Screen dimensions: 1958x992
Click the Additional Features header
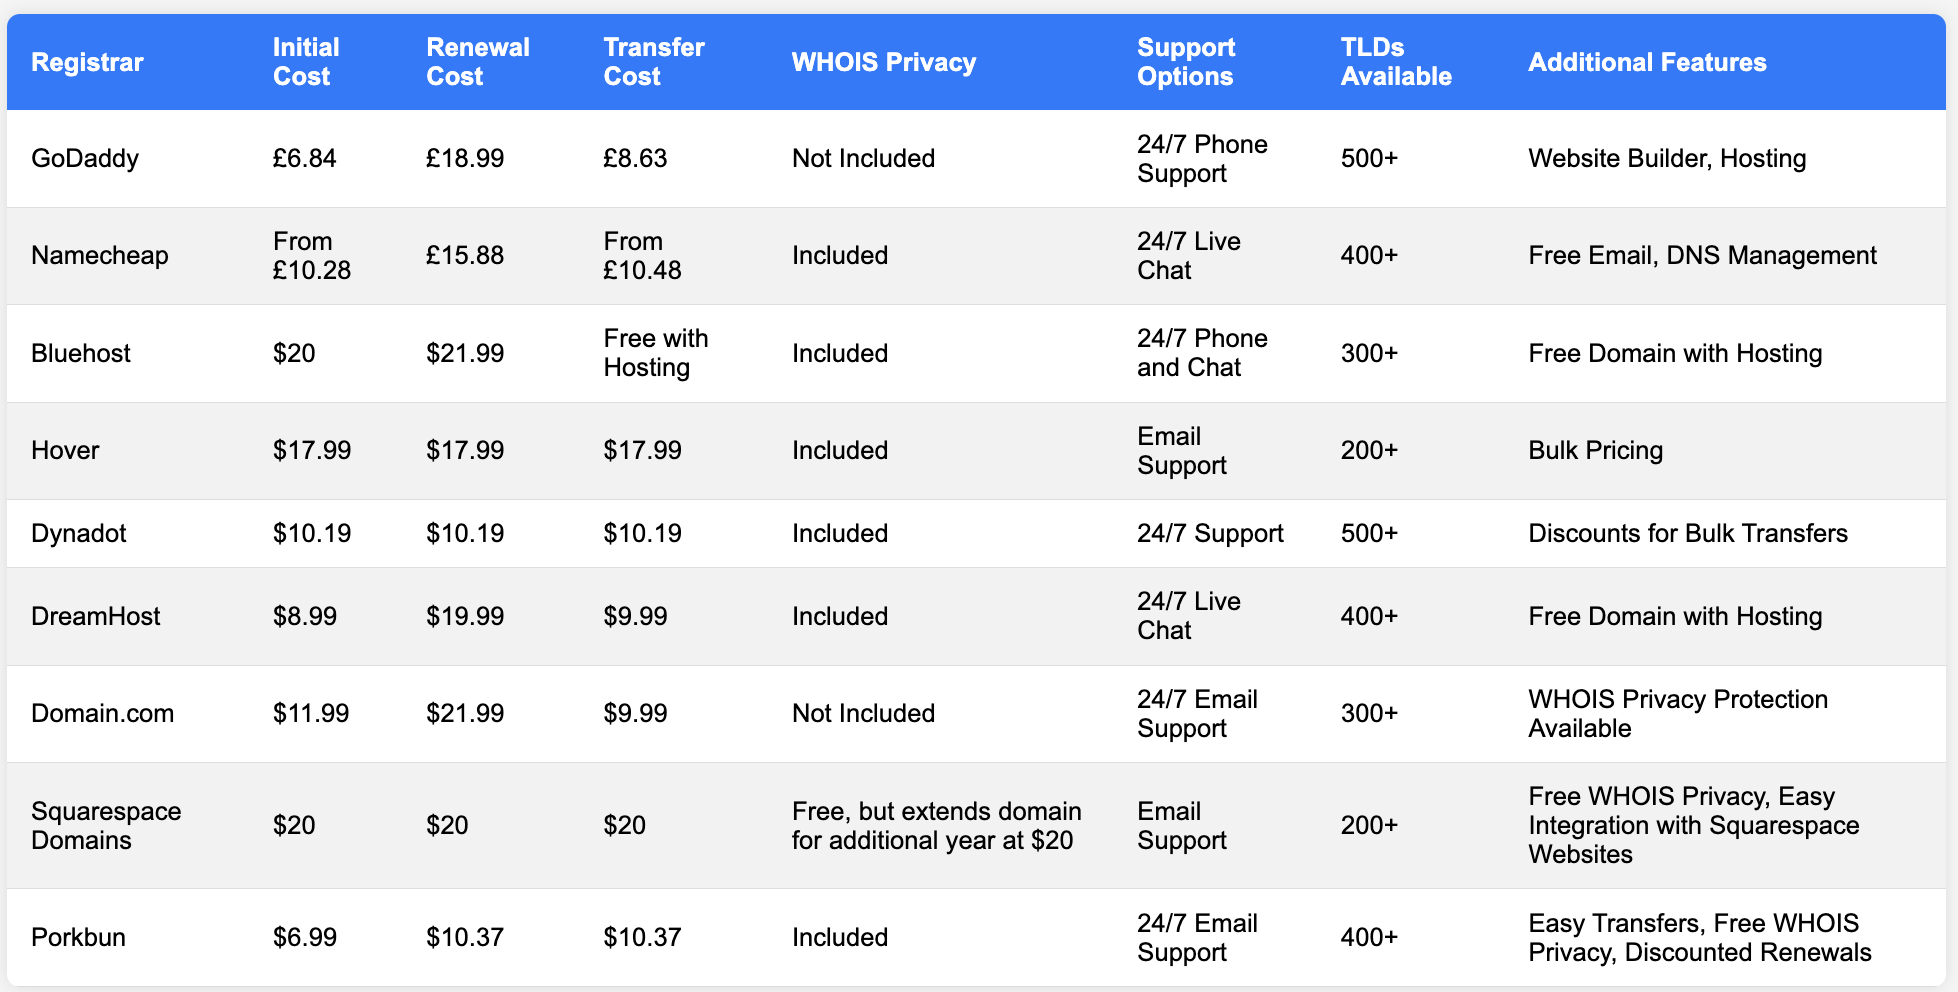pyautogui.click(x=1647, y=62)
